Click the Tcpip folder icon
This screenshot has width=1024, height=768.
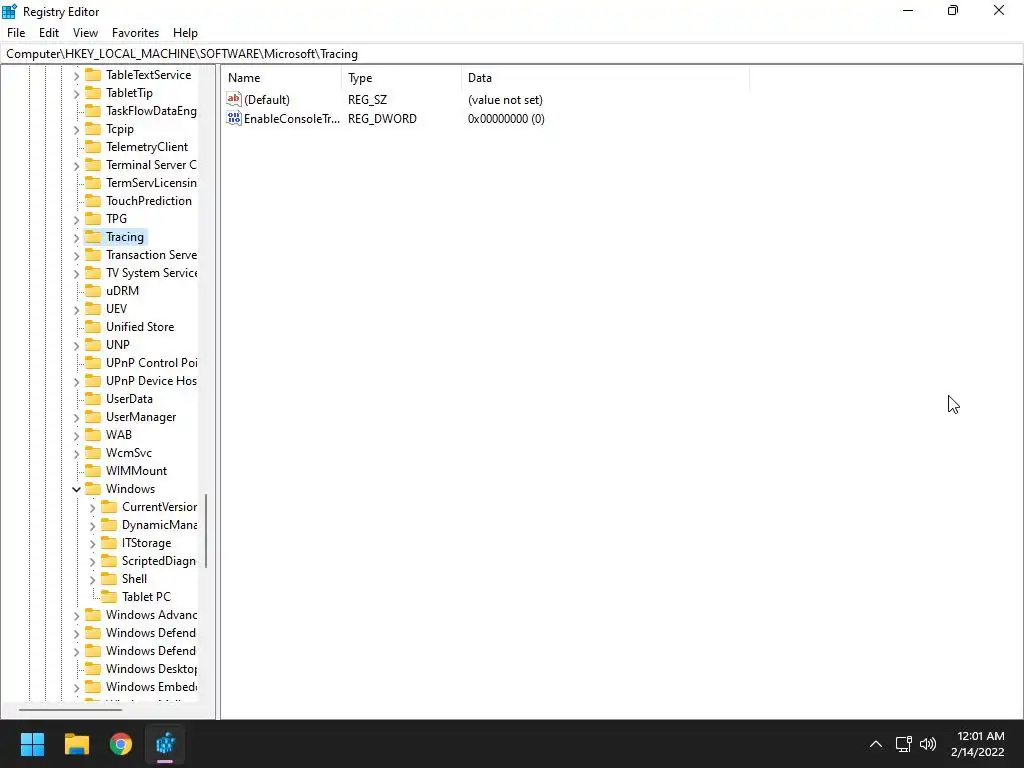[x=93, y=129]
